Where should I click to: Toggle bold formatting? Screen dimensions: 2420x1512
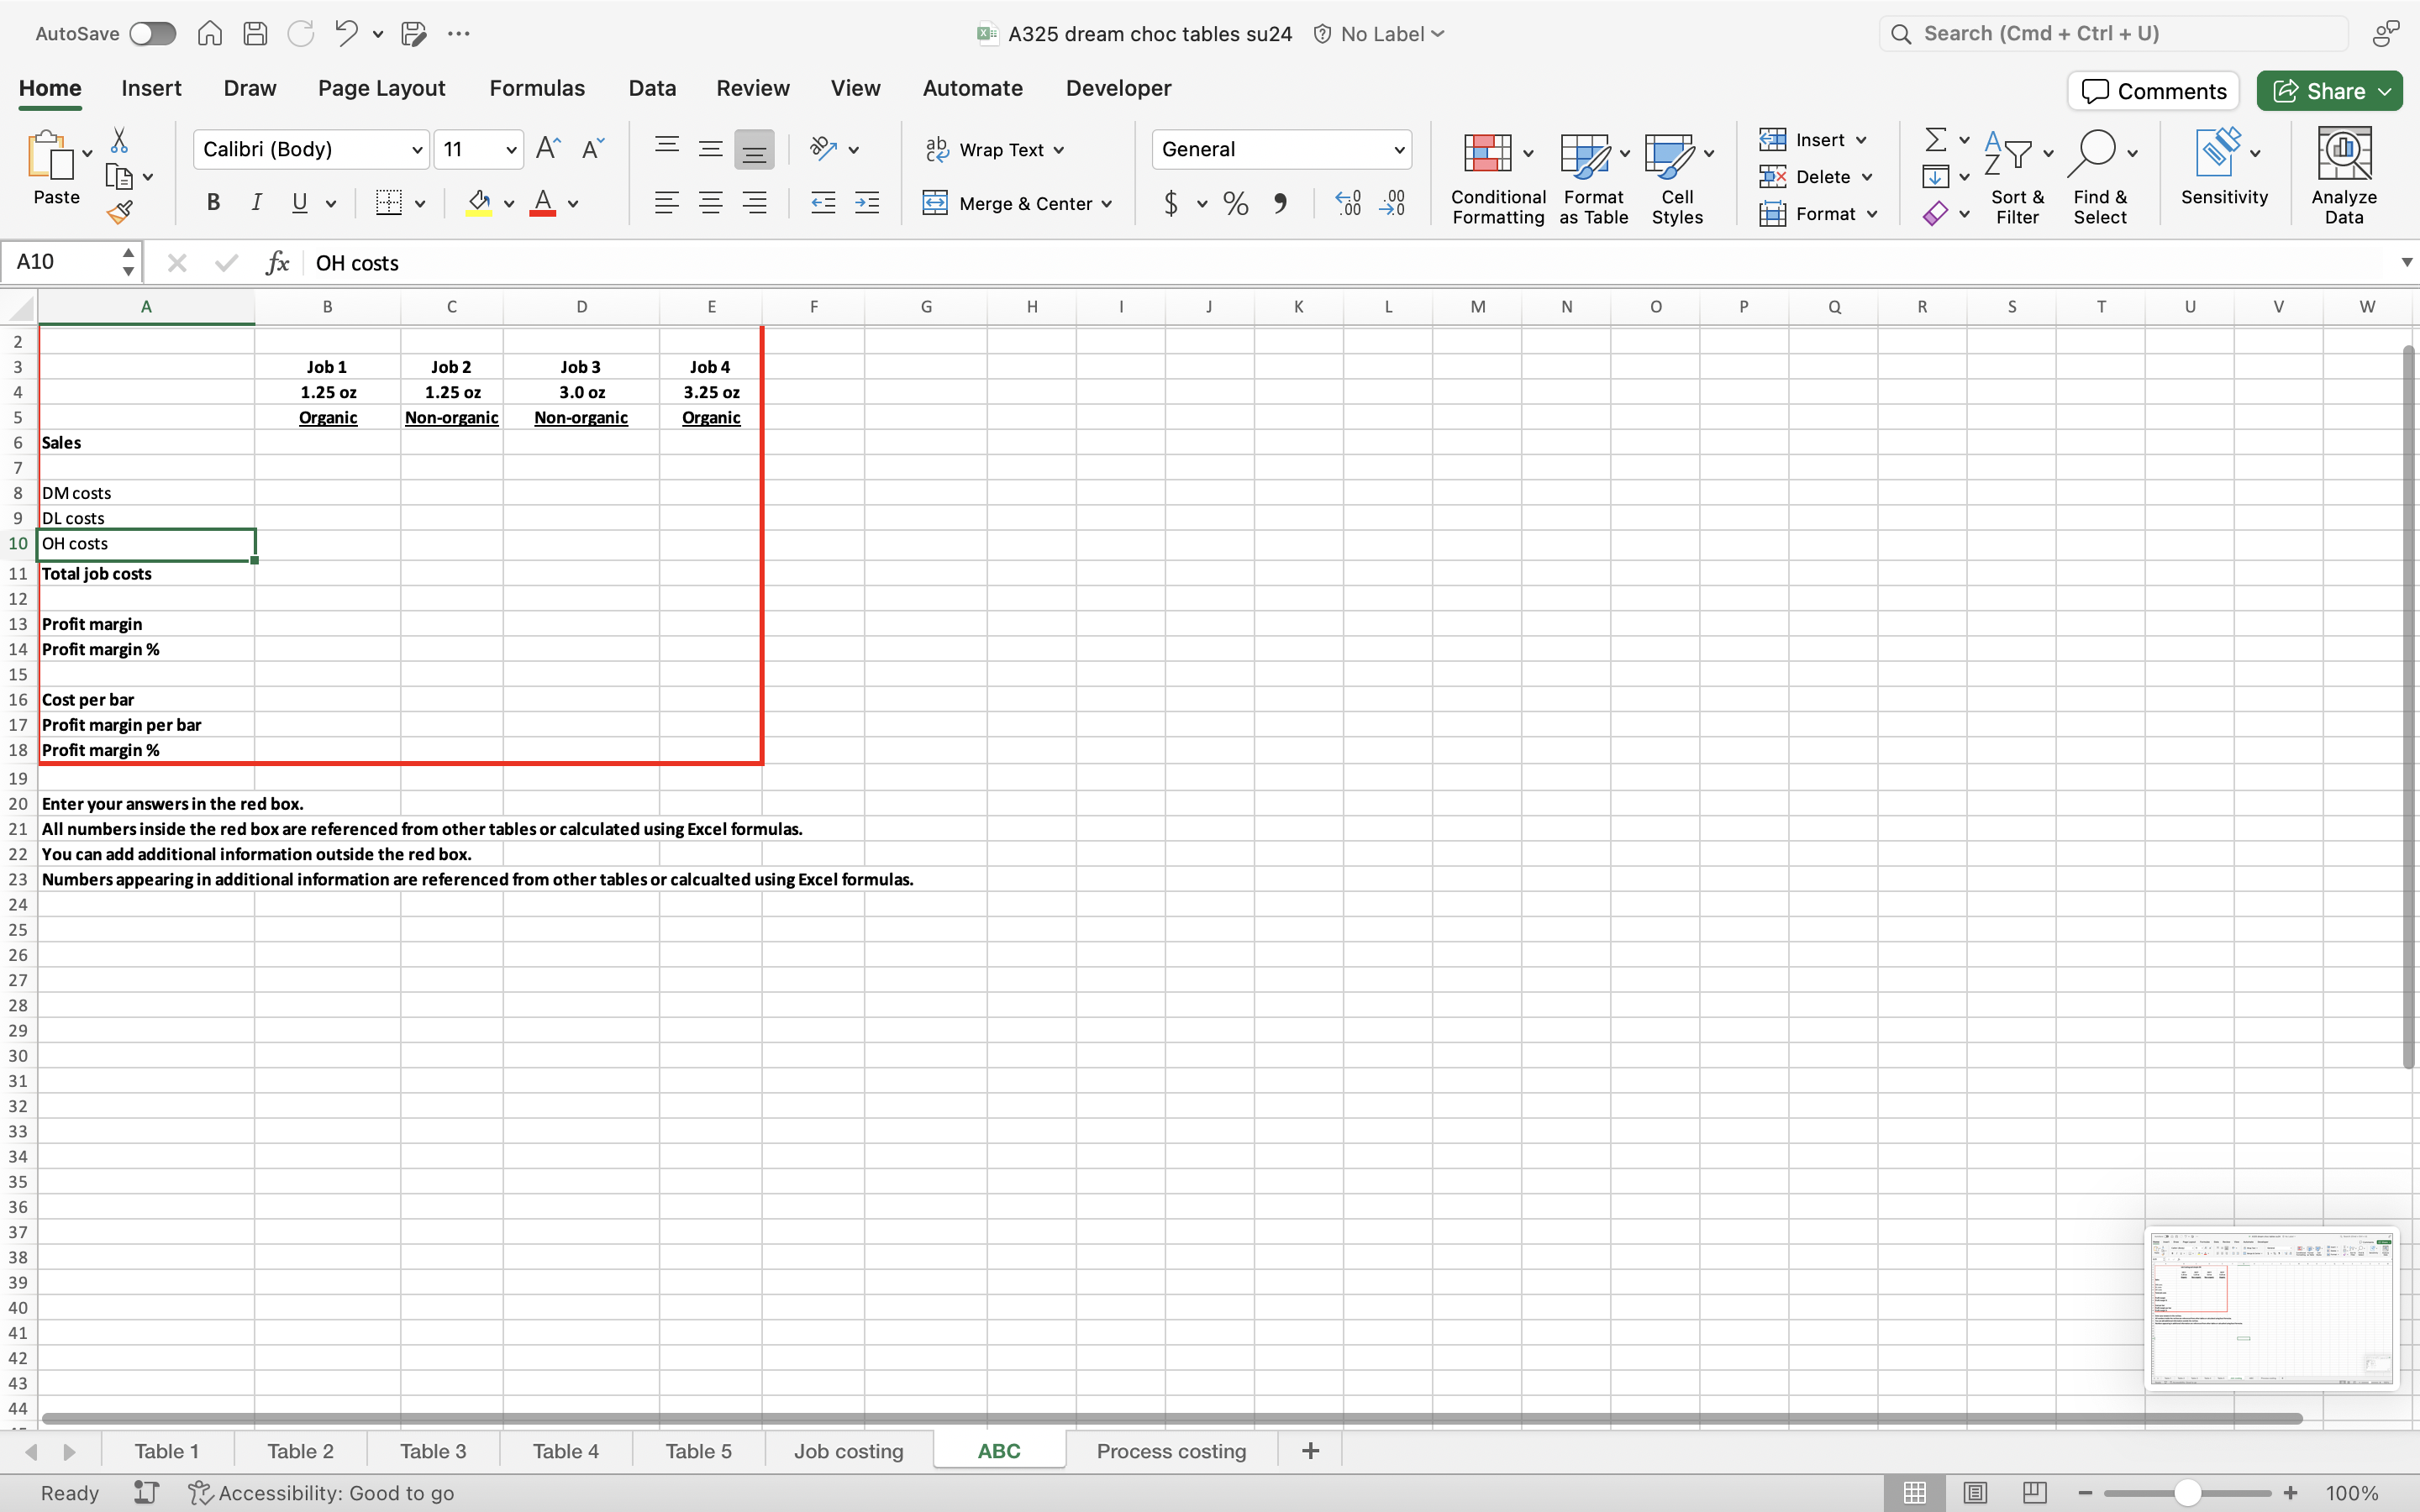click(x=213, y=204)
